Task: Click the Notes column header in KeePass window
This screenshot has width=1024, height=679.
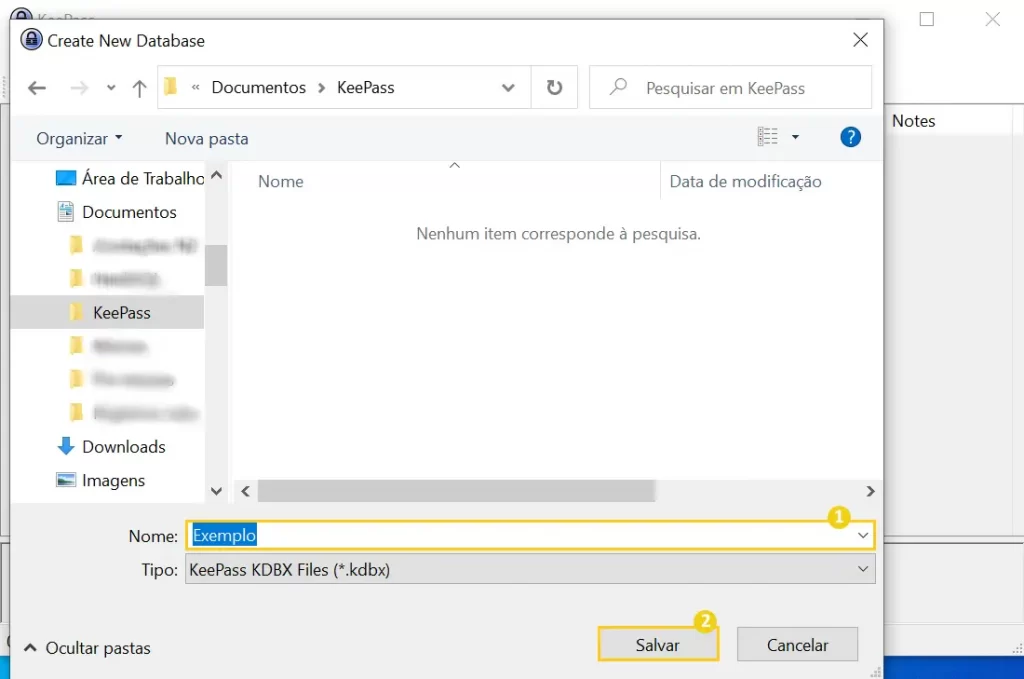Action: click(913, 121)
